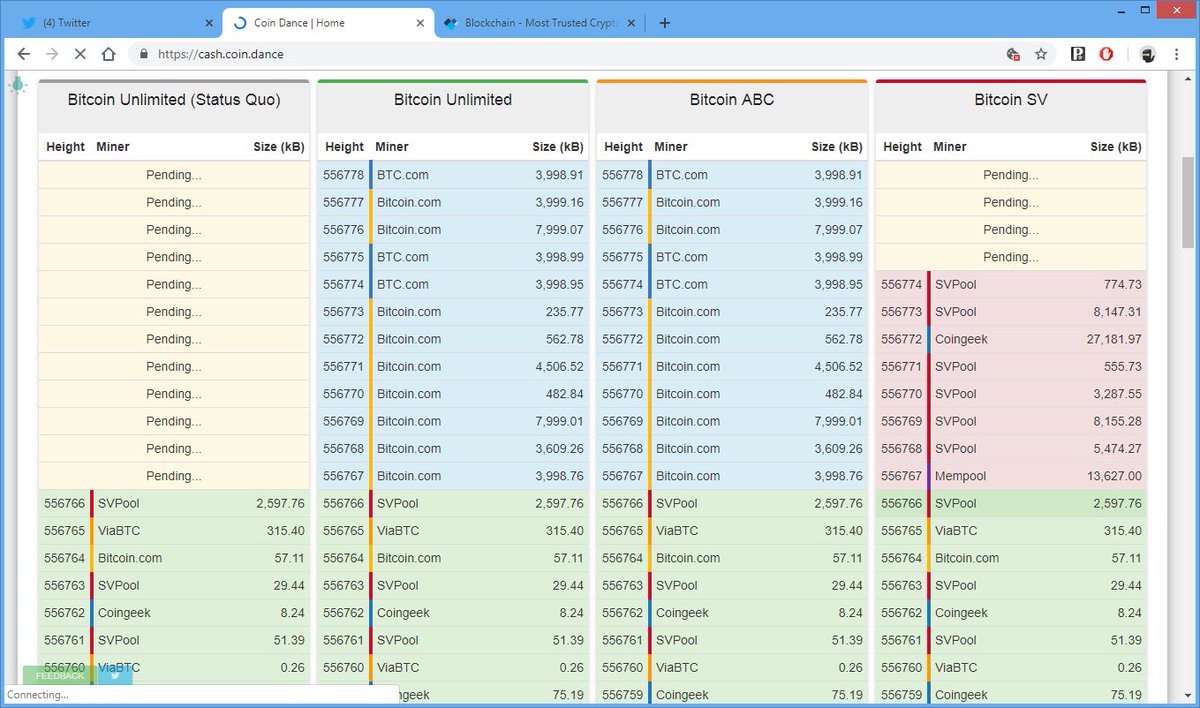The height and width of the screenshot is (708, 1200).
Task: Click size 2,597.76 in Bitcoin SV table
Action: coord(1117,503)
